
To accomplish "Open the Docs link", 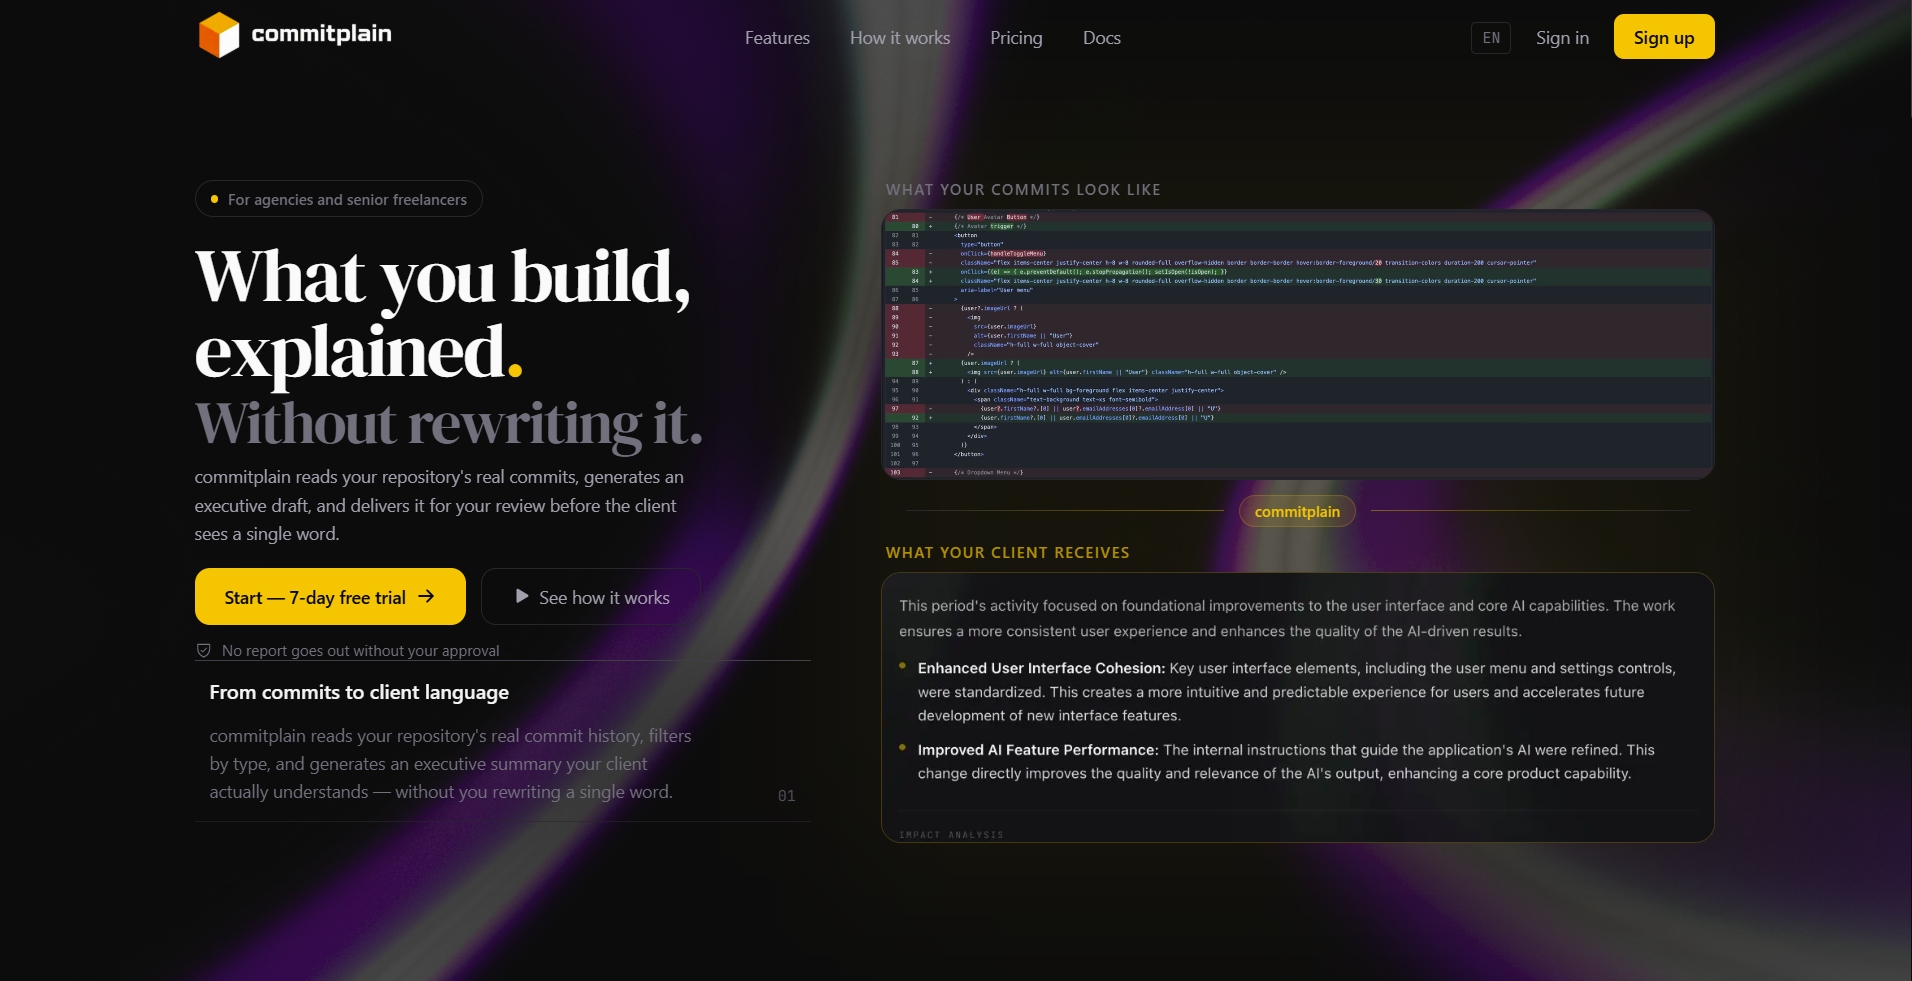I will coord(1102,38).
